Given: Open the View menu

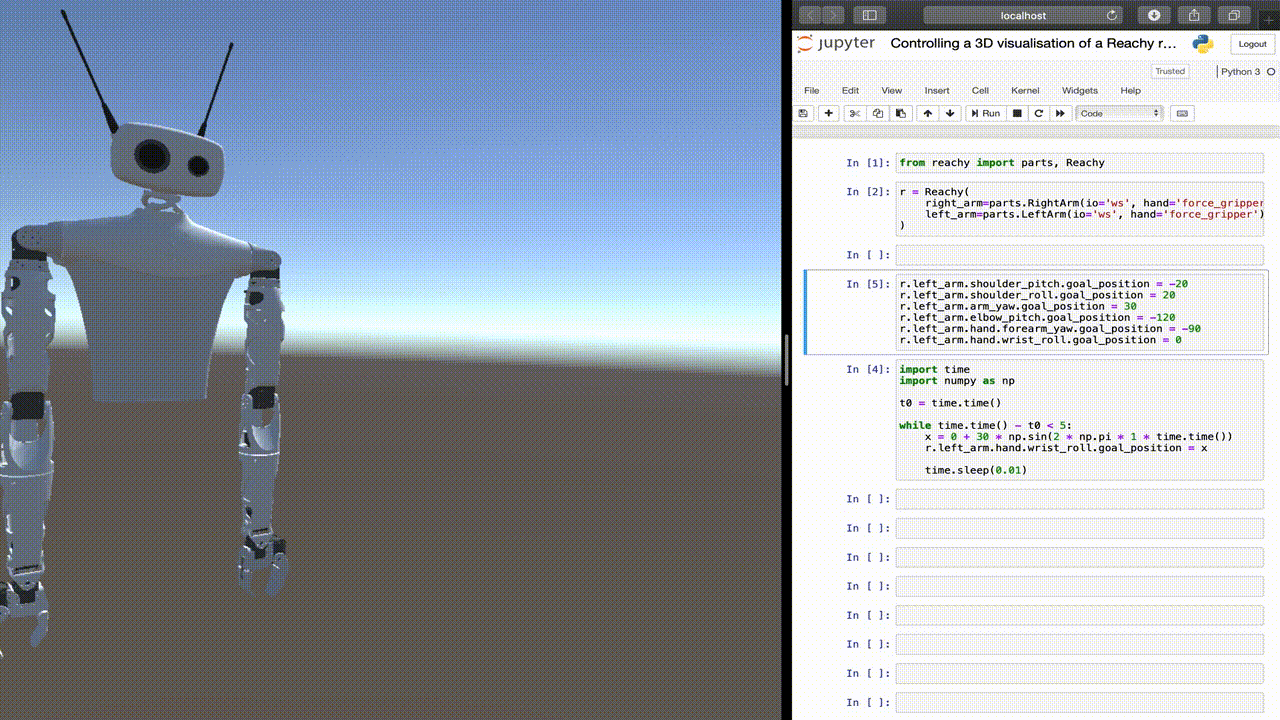Looking at the screenshot, I should pos(891,90).
